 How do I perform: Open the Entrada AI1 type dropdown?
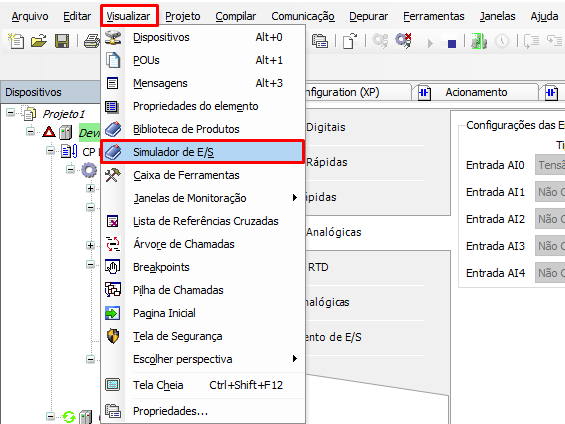click(550, 192)
